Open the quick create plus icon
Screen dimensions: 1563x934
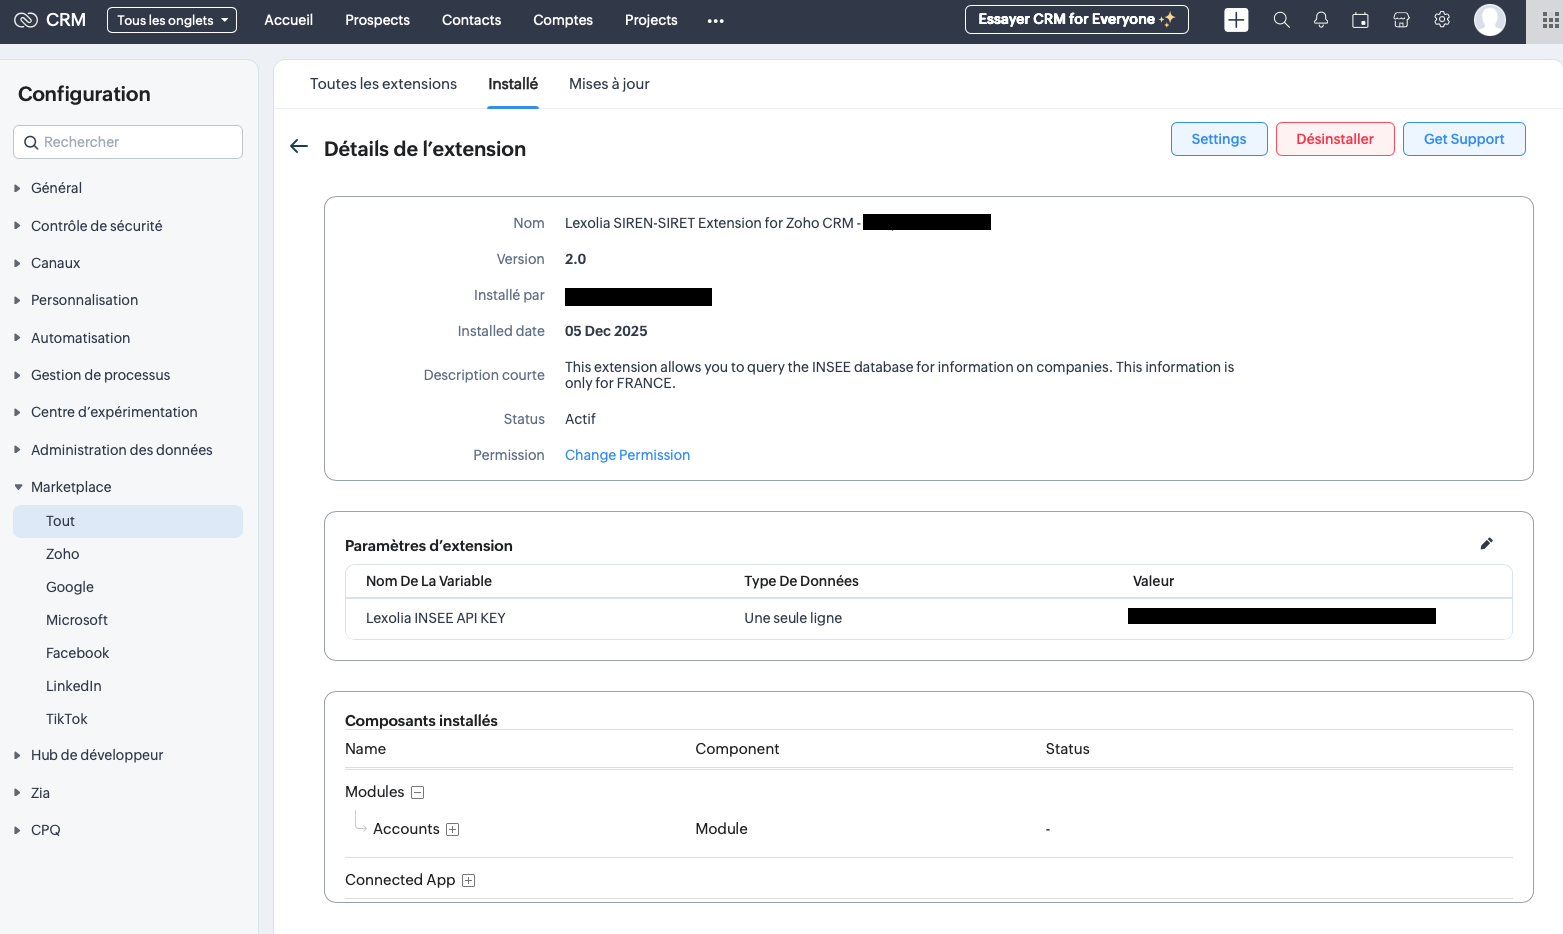(1236, 20)
